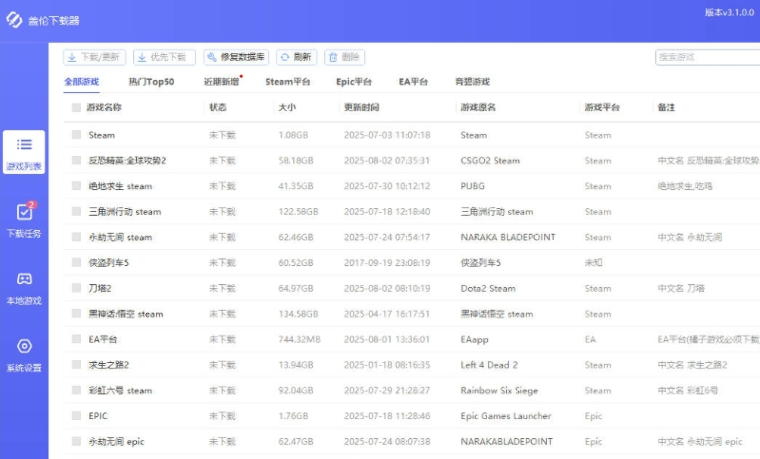
Task: Check the box for the EA平台 row
Action: 76,339
